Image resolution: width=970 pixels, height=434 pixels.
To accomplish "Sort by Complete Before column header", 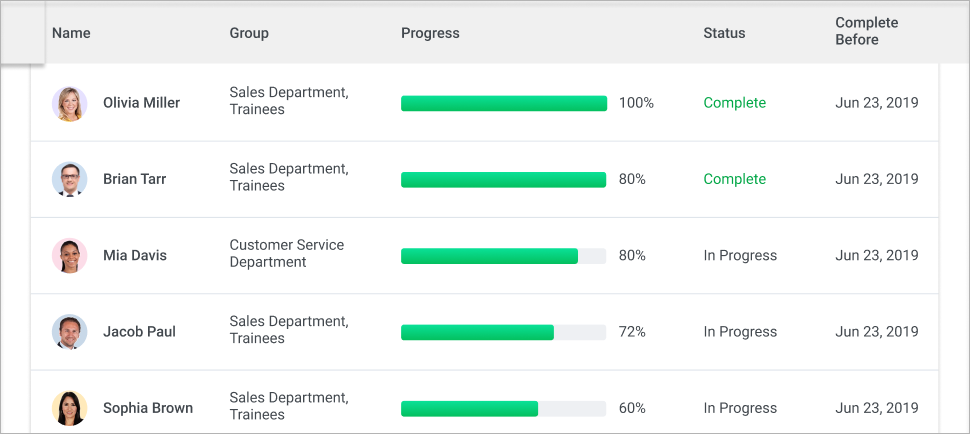I will point(866,31).
